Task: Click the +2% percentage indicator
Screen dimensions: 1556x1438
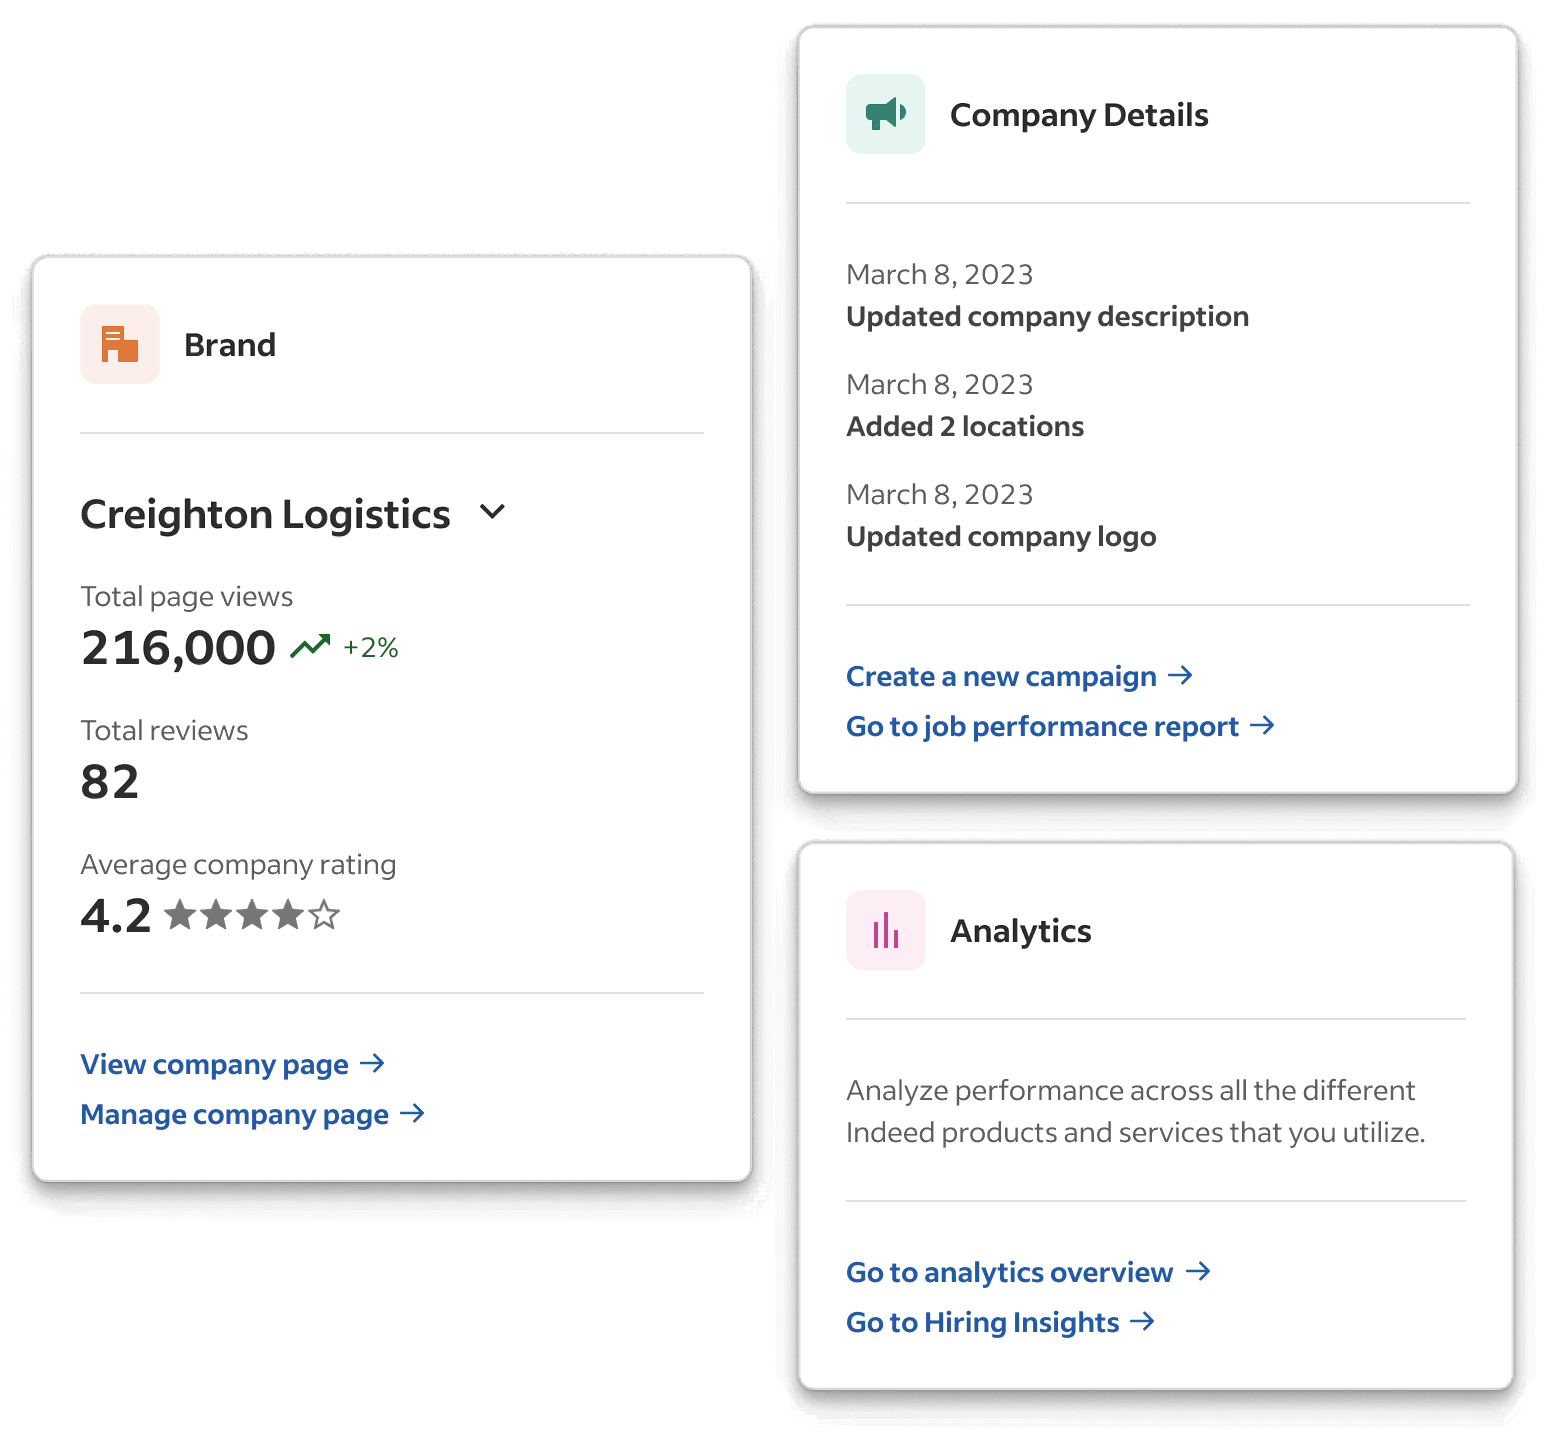Action: [x=369, y=648]
